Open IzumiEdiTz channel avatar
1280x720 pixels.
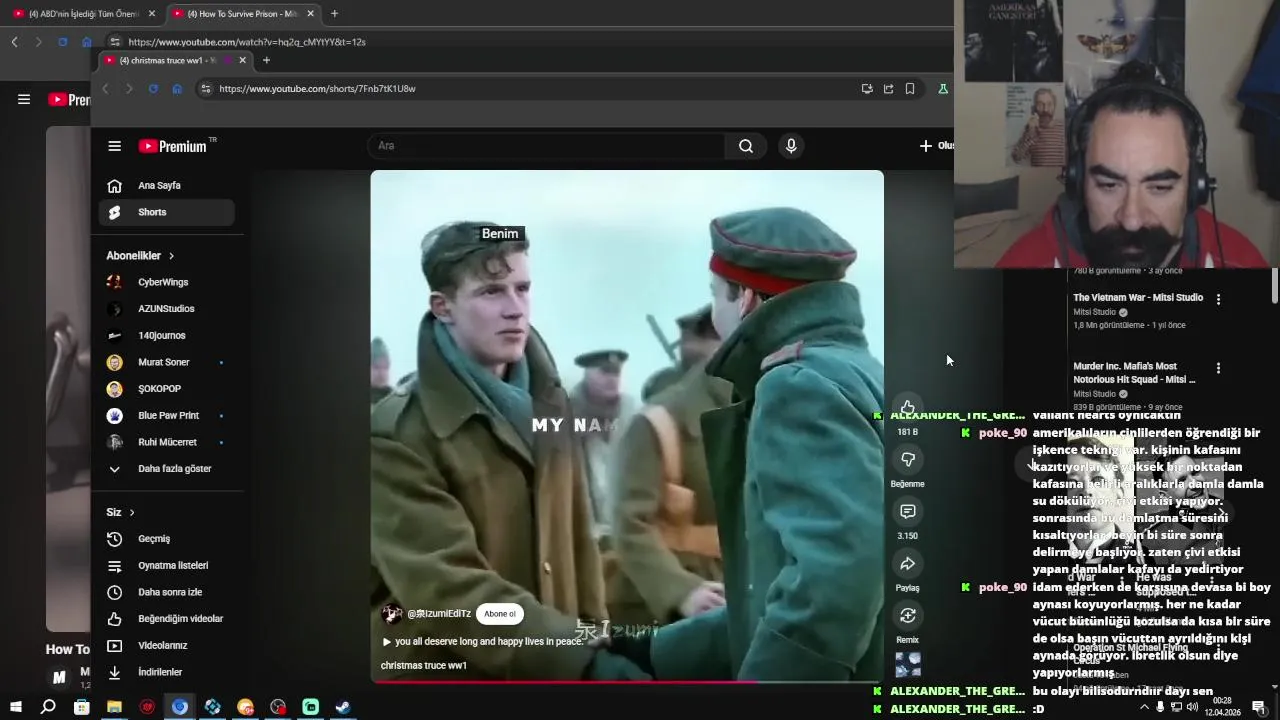[x=392, y=614]
